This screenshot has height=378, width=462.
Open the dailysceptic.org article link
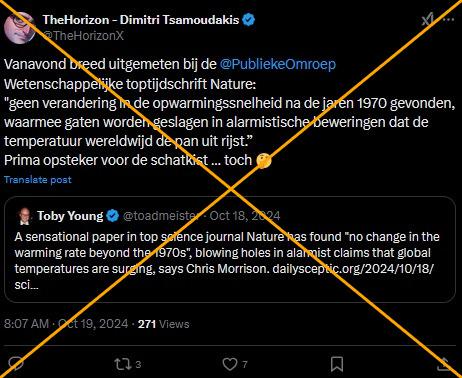click(x=353, y=269)
